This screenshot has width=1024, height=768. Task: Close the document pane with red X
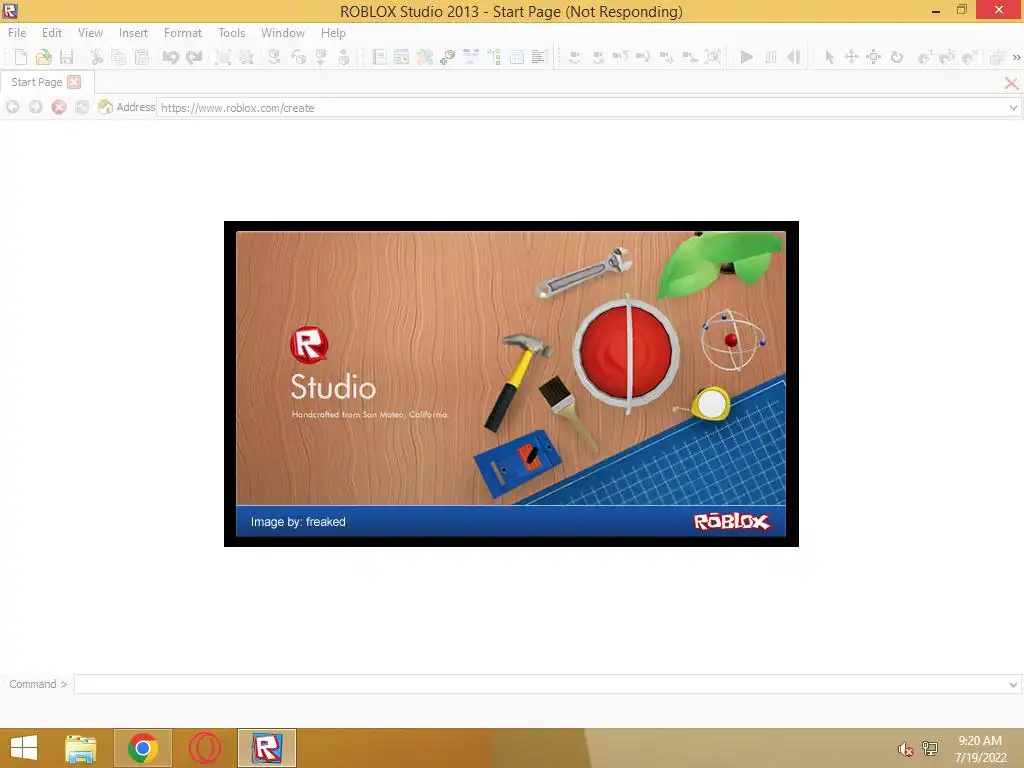tap(1012, 83)
